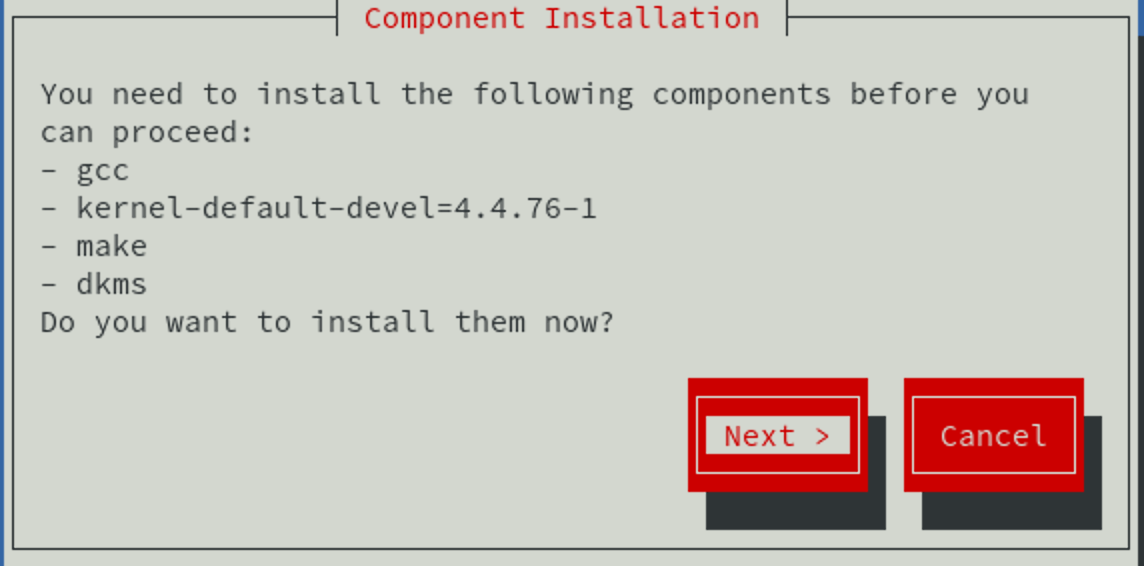The width and height of the screenshot is (1144, 566).
Task: Click the make component entry
Action: [x=112, y=247]
